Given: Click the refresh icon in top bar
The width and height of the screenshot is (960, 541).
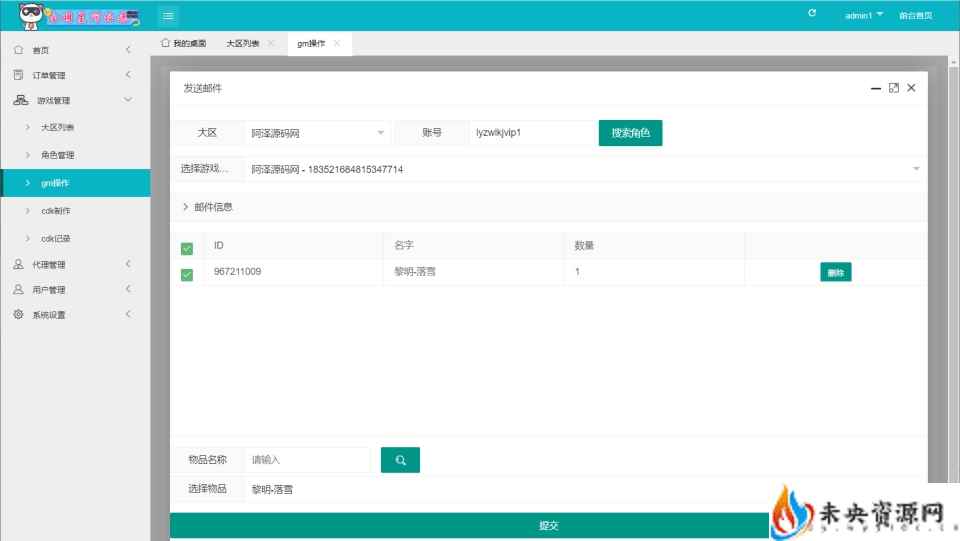Looking at the screenshot, I should (x=812, y=14).
